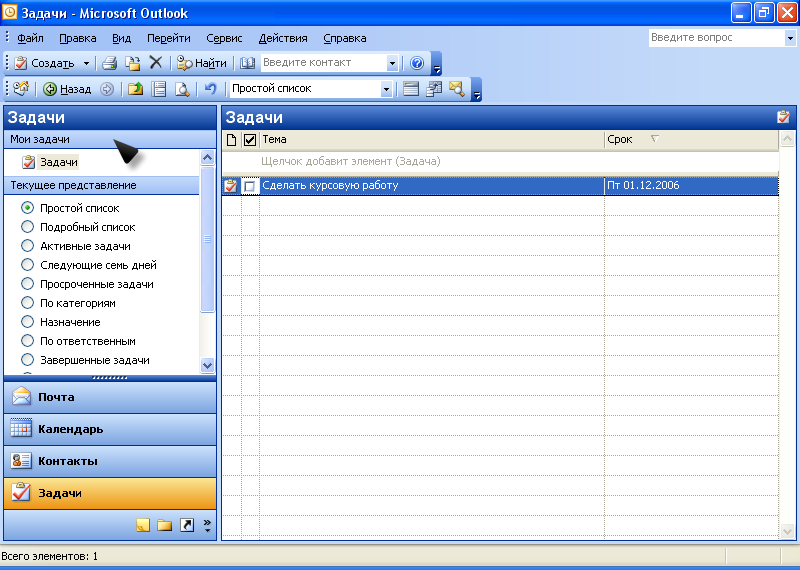
Task: Click the Forward arrow icon
Action: point(107,89)
